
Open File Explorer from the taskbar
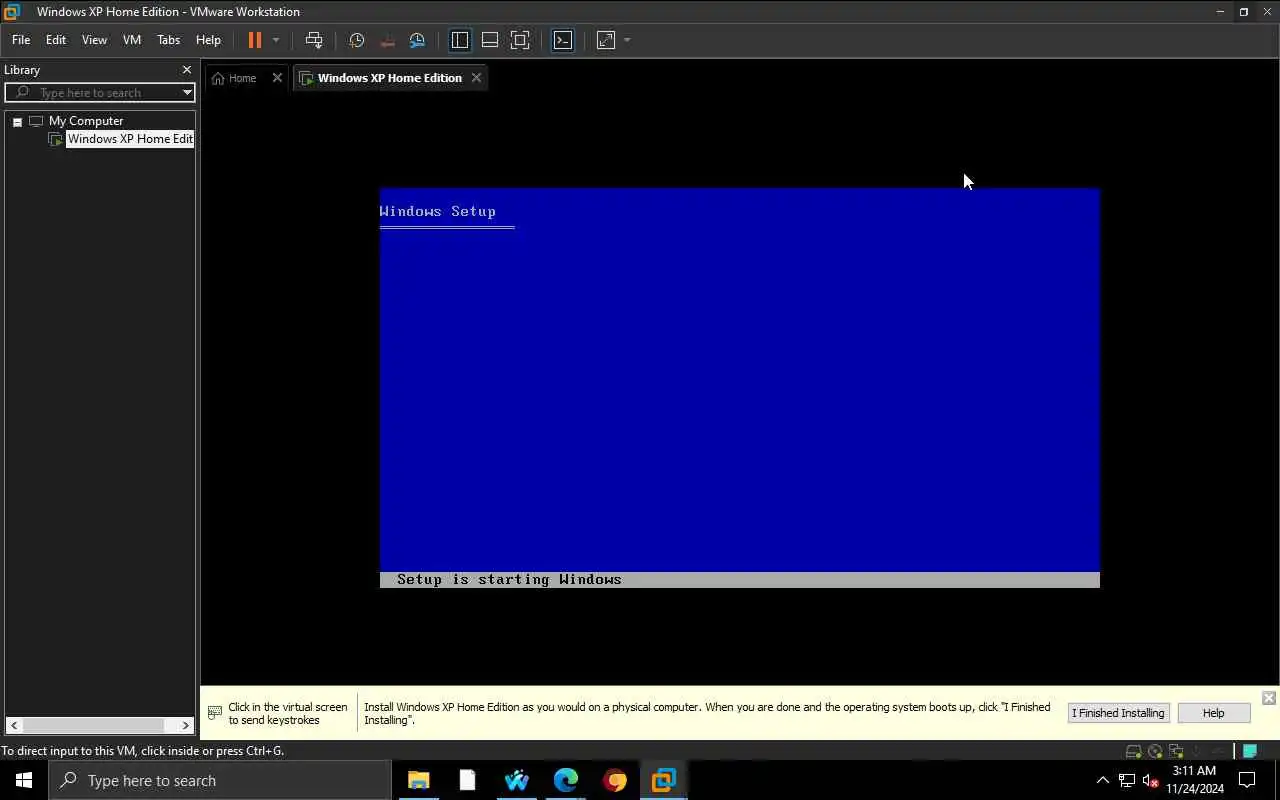coord(419,780)
